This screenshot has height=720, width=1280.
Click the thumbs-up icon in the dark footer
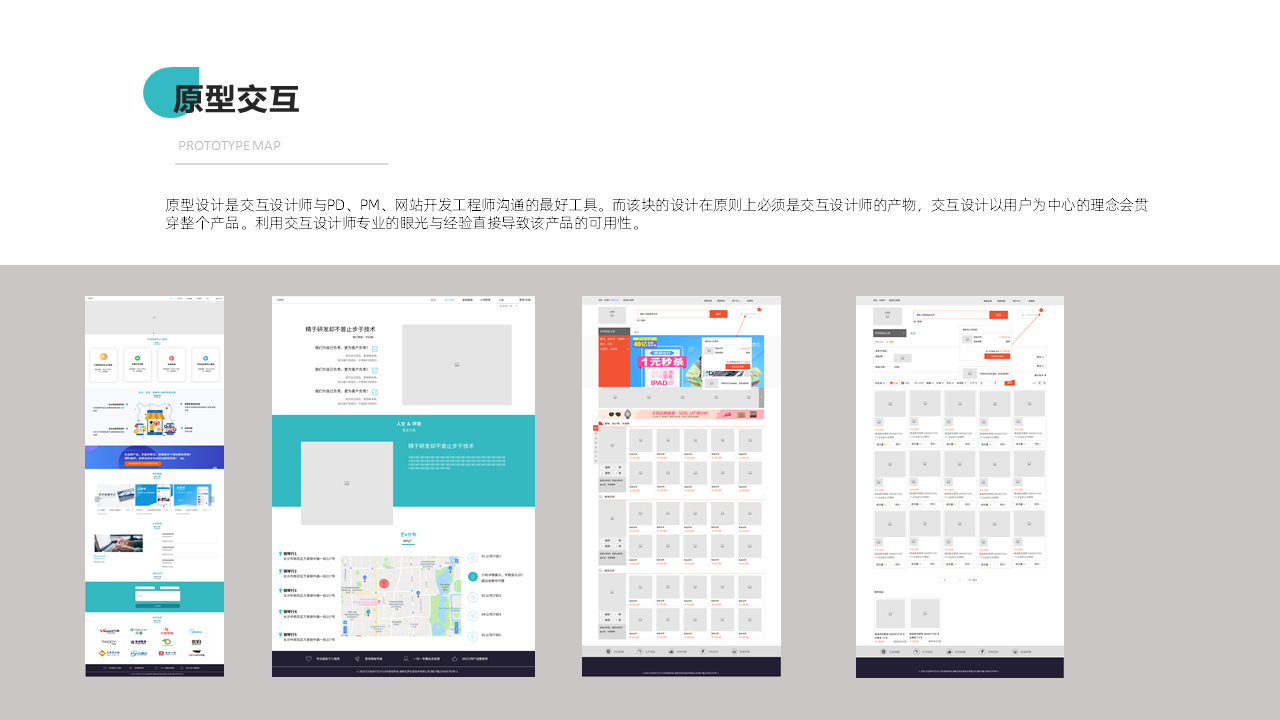point(455,659)
